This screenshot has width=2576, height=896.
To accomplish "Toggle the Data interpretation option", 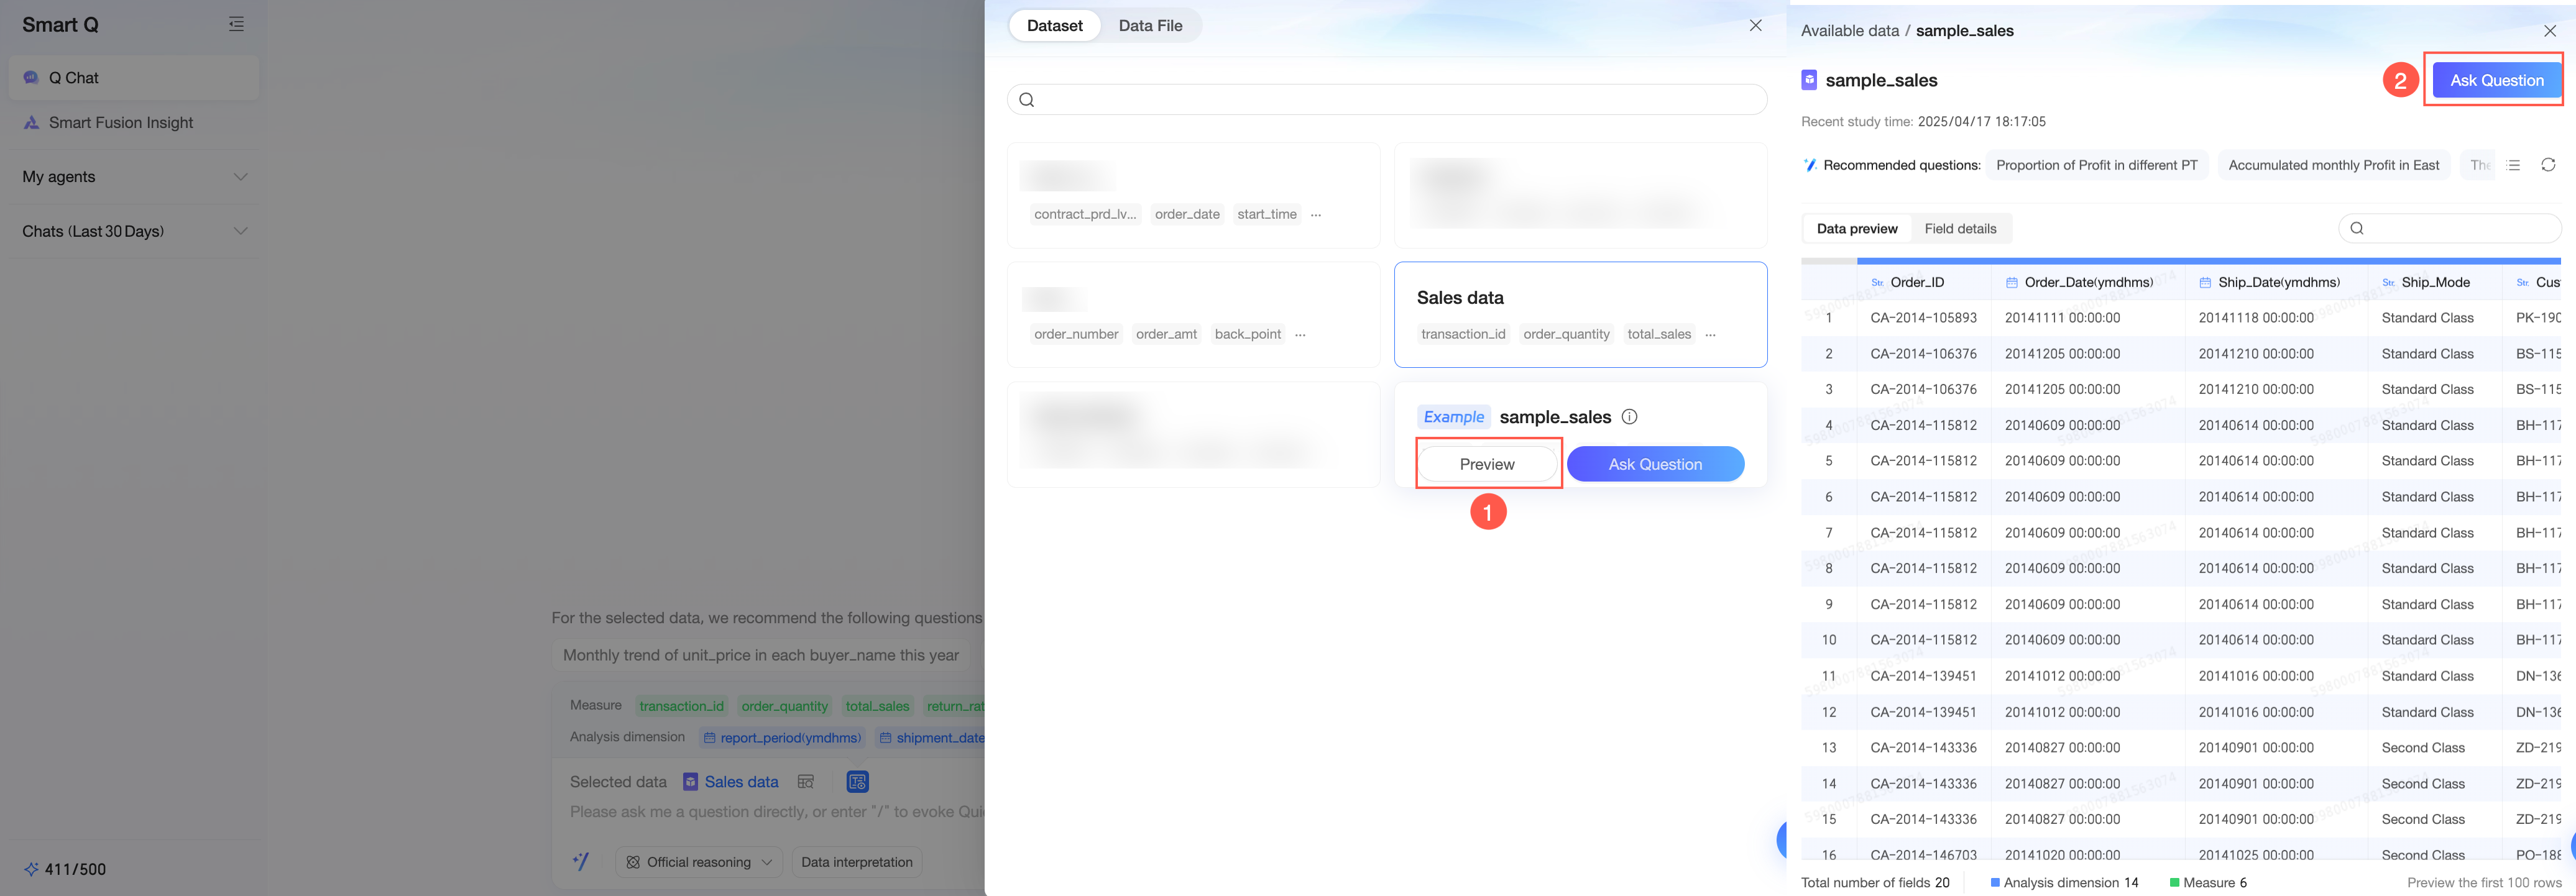I will [856, 862].
